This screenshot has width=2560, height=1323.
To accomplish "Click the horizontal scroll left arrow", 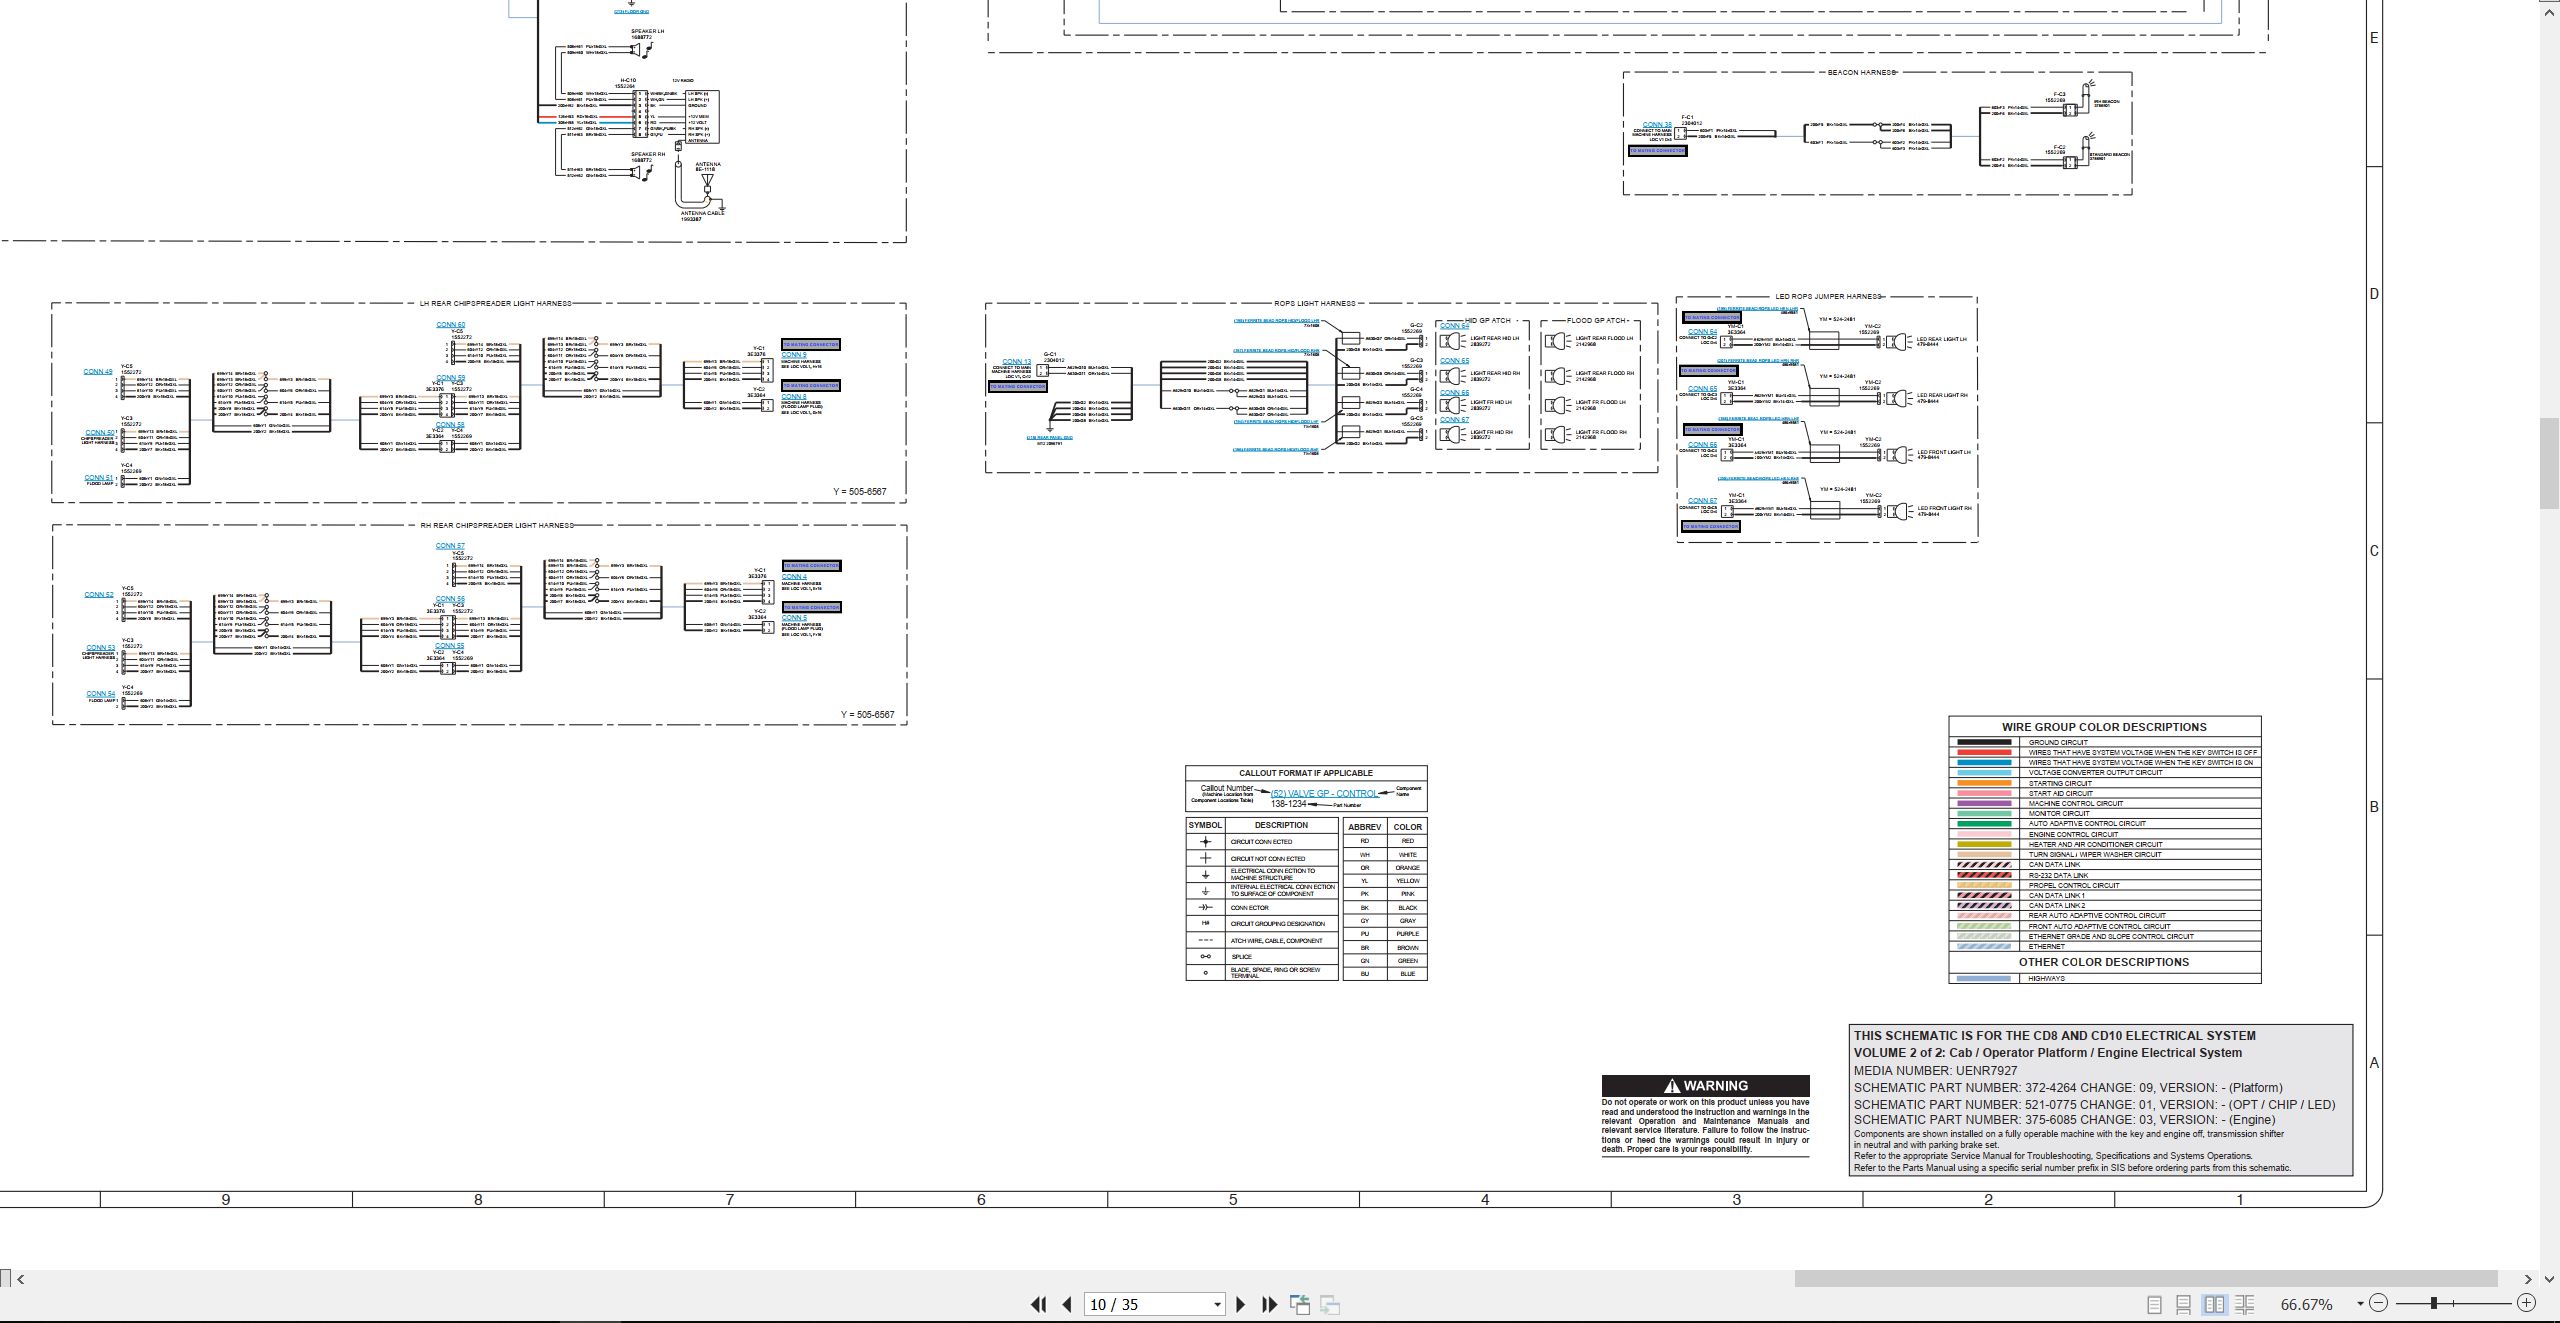I will click(x=21, y=1278).
